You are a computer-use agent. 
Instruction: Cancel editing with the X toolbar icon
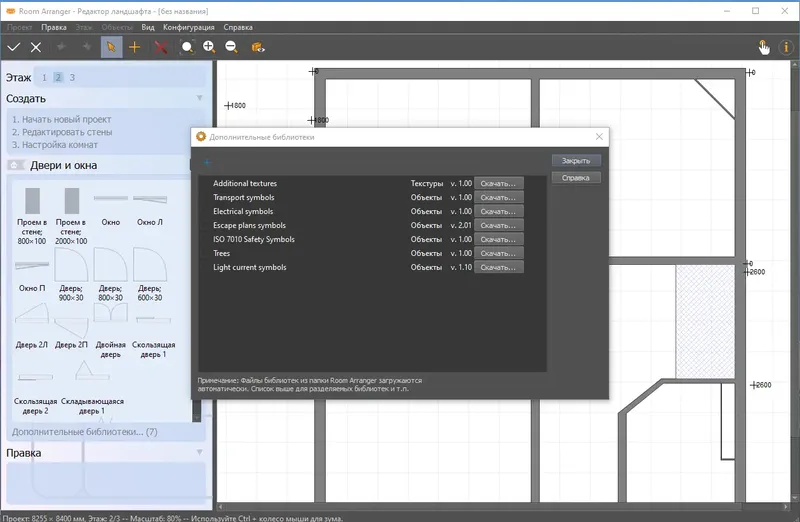point(36,47)
